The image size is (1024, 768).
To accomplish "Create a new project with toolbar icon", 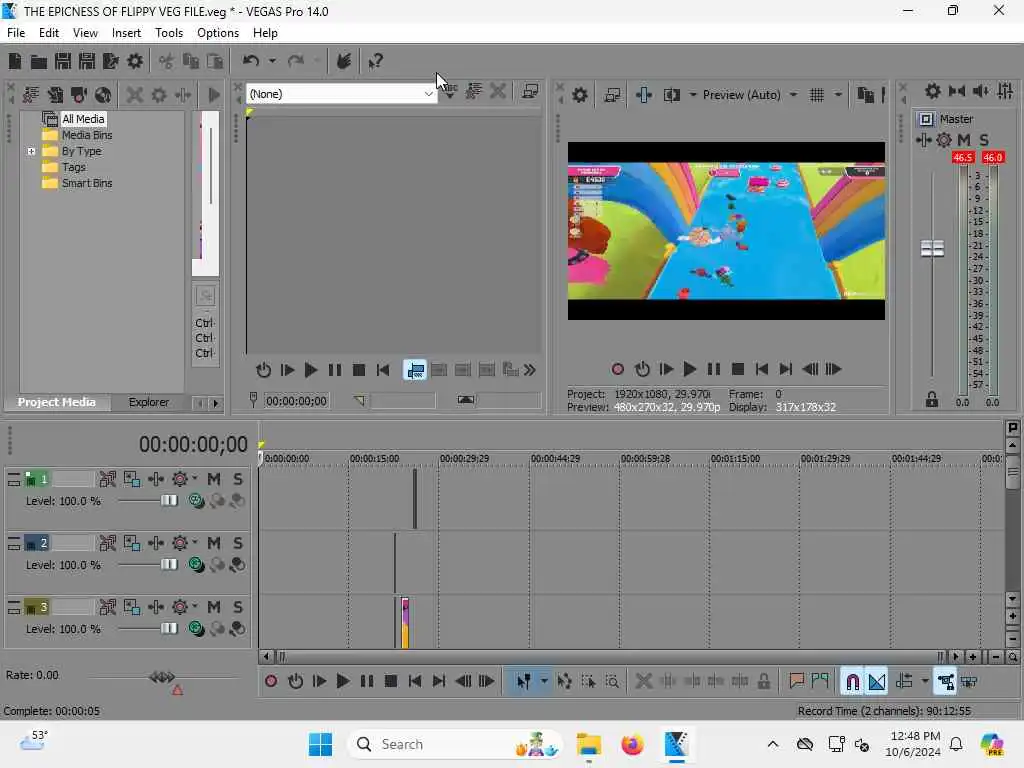I will (14, 61).
